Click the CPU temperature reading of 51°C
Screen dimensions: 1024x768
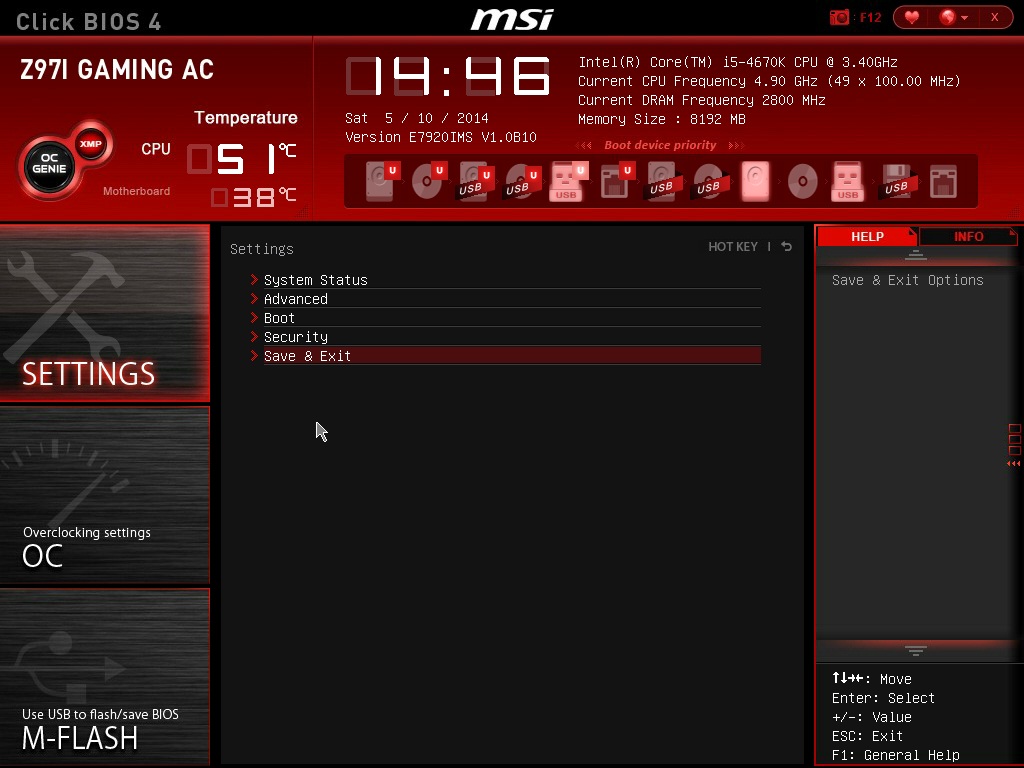click(x=242, y=158)
